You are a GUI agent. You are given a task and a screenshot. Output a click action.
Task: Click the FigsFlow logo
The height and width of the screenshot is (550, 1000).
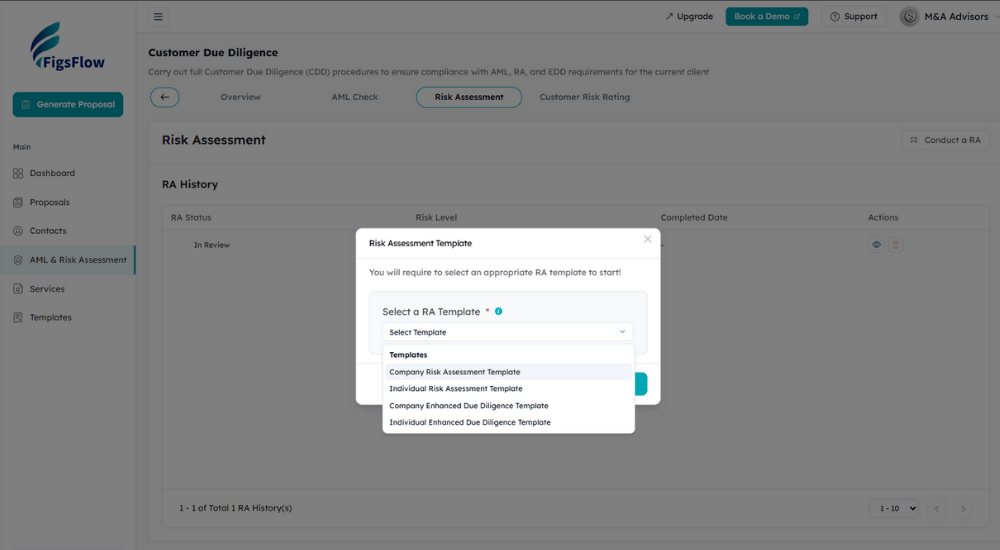click(x=67, y=47)
